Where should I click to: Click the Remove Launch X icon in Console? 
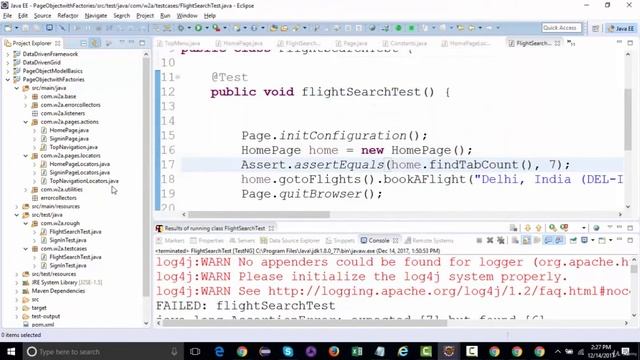coord(490,240)
